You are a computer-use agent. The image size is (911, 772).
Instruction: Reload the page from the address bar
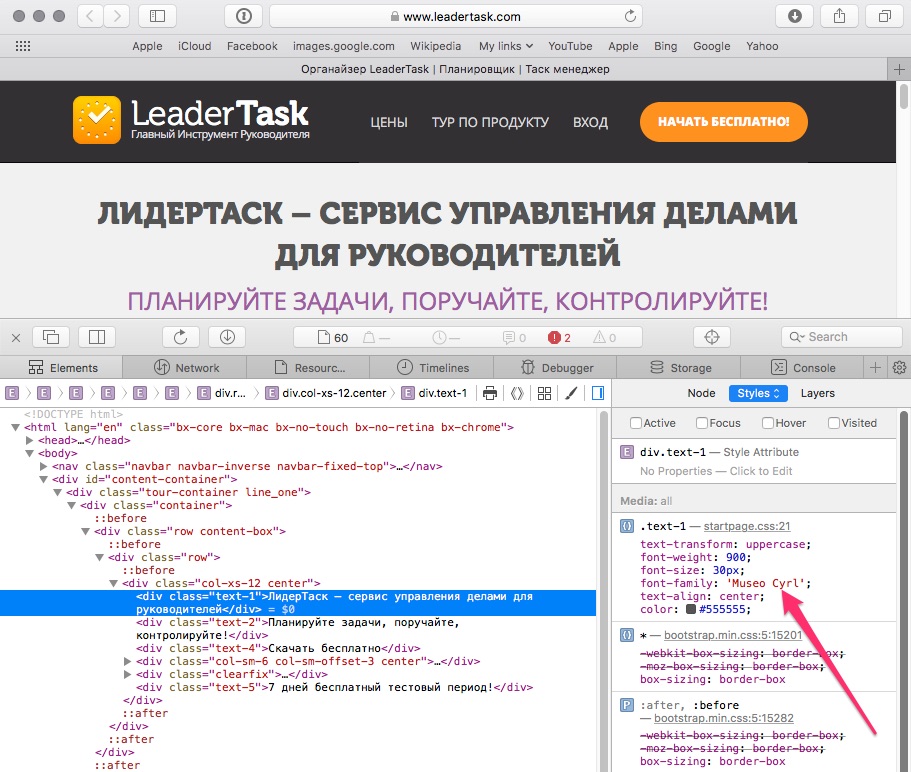(630, 16)
